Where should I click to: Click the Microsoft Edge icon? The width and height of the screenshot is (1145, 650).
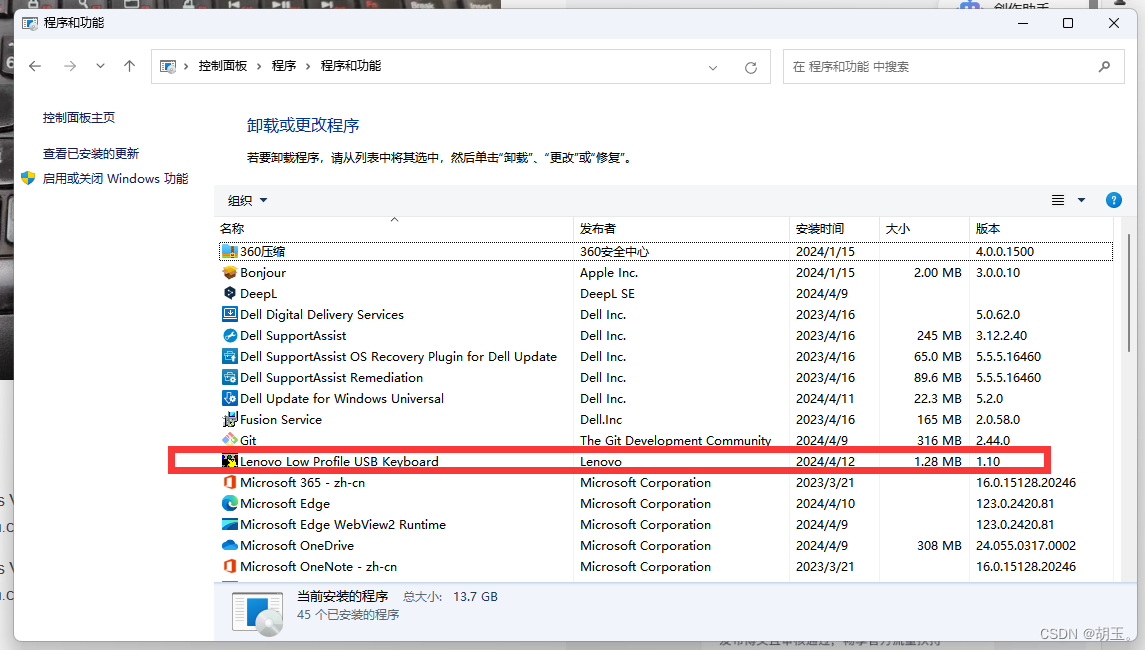point(229,503)
